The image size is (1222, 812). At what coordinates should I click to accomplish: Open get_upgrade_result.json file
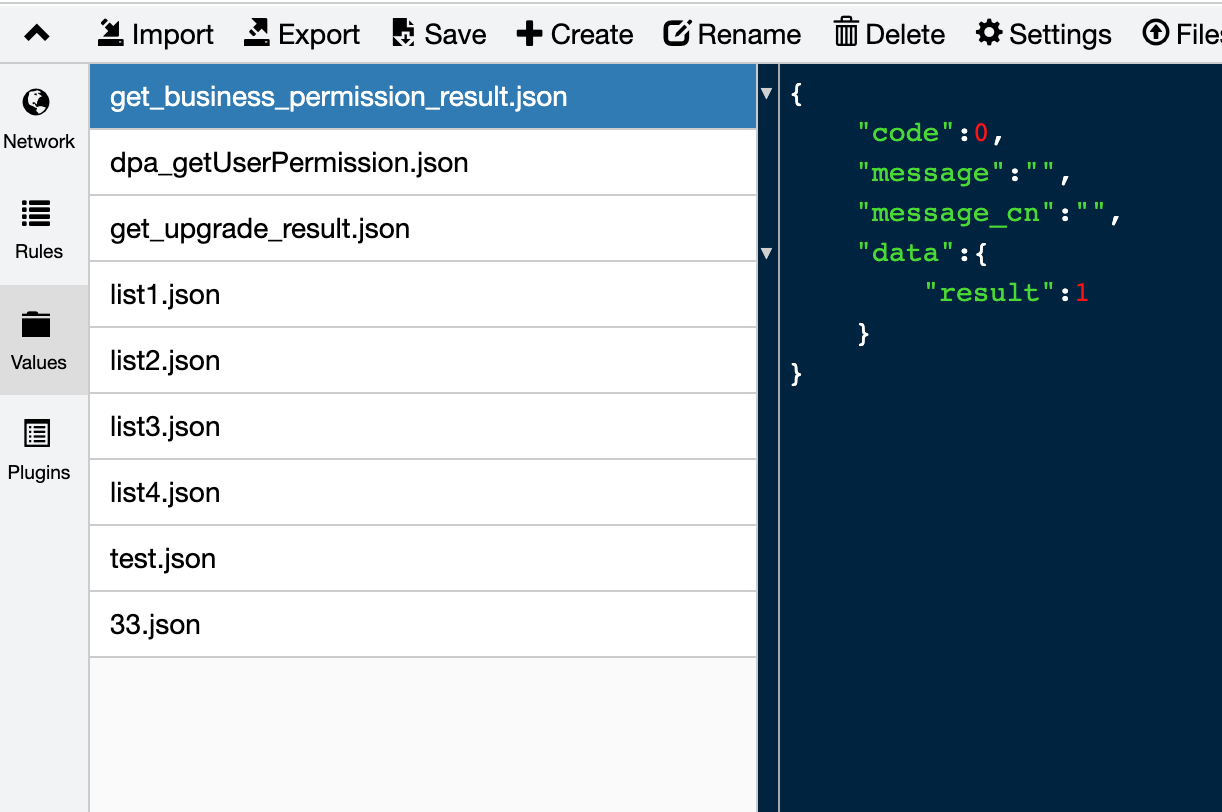pyautogui.click(x=260, y=229)
